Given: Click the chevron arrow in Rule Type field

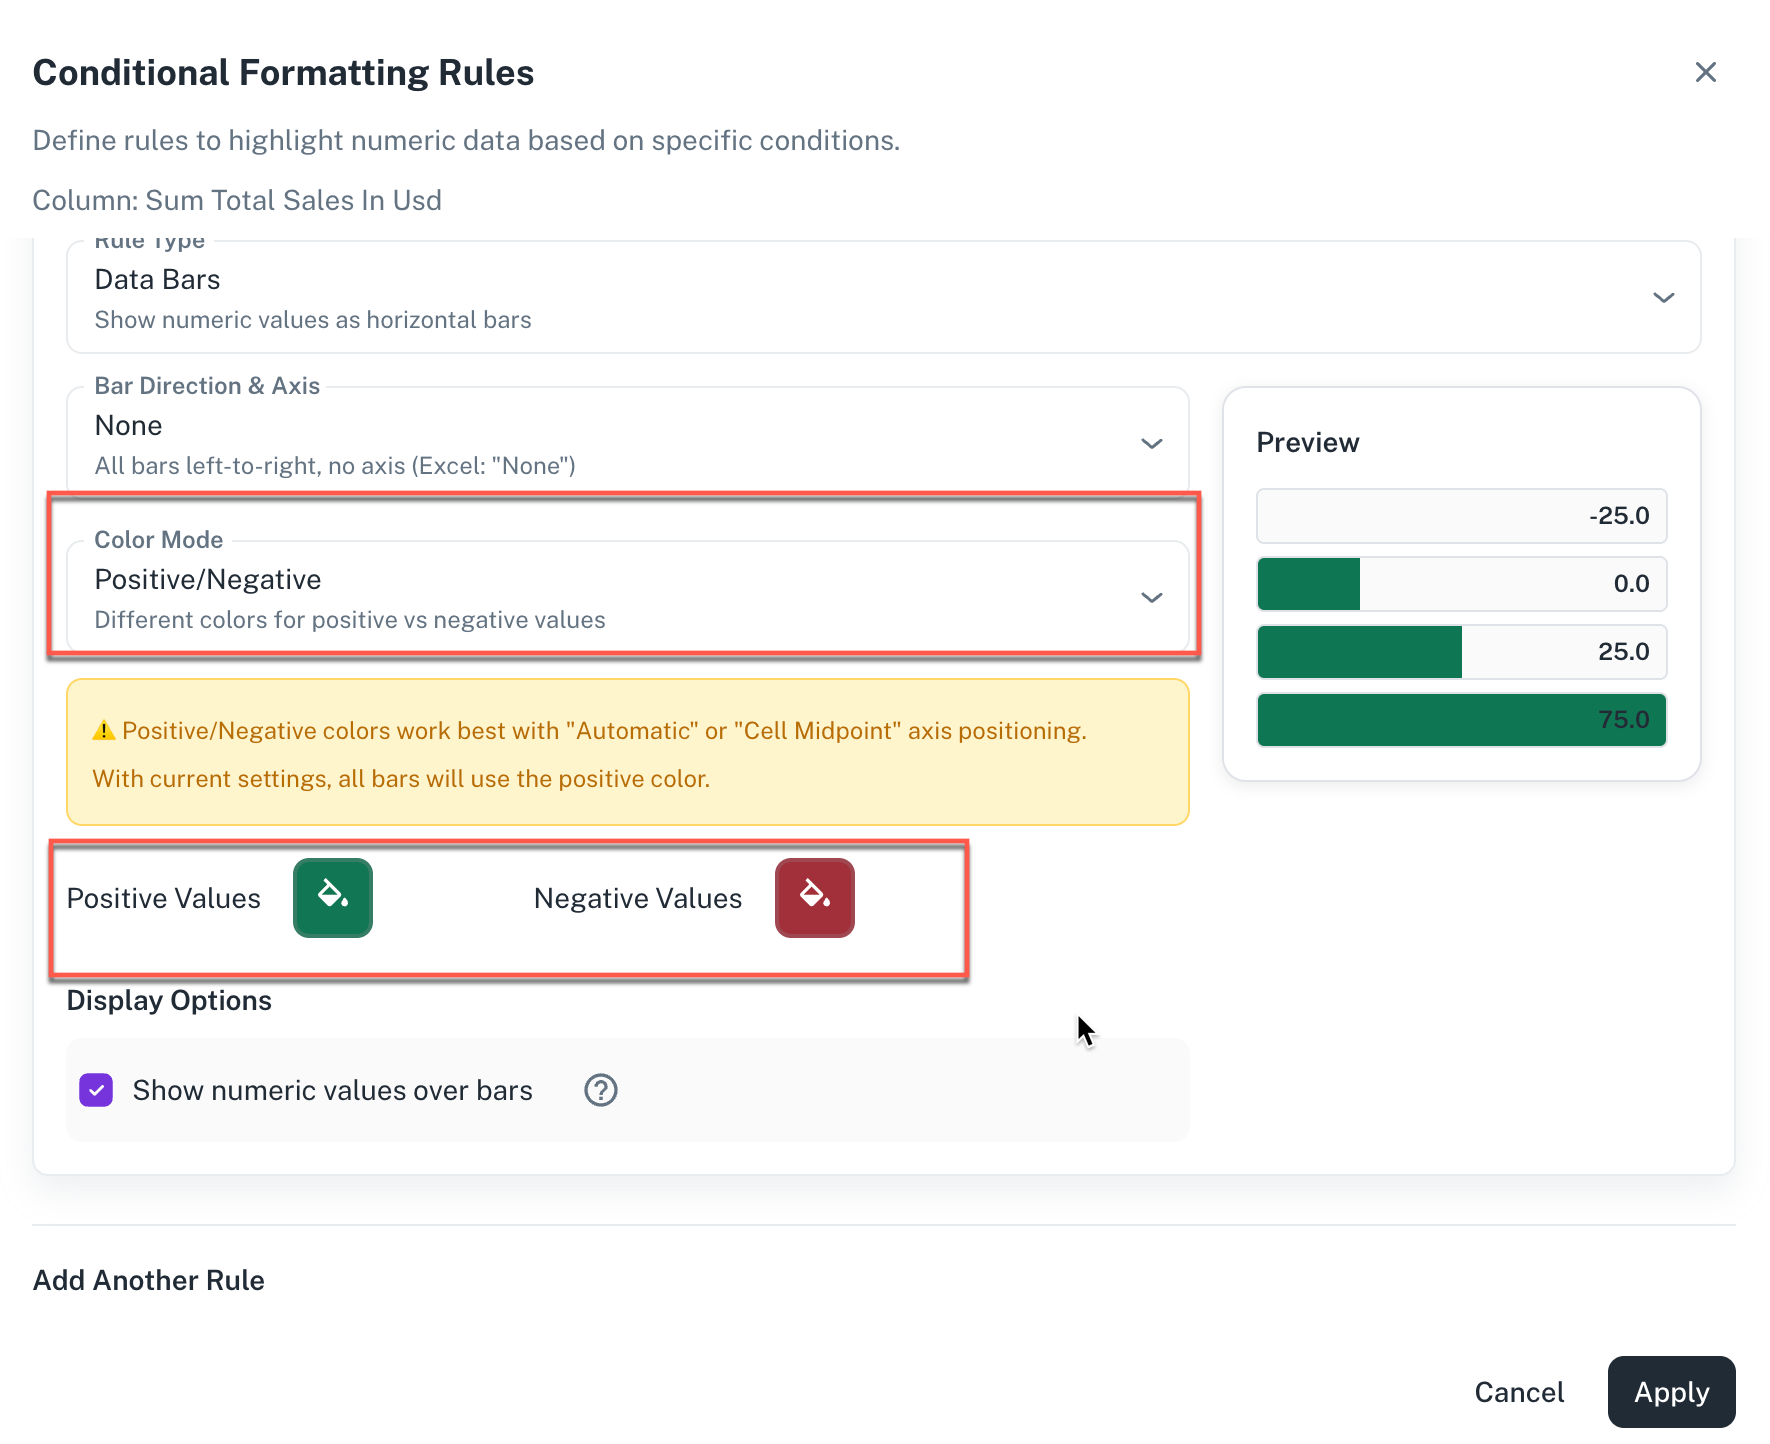Looking at the screenshot, I should [x=1663, y=298].
